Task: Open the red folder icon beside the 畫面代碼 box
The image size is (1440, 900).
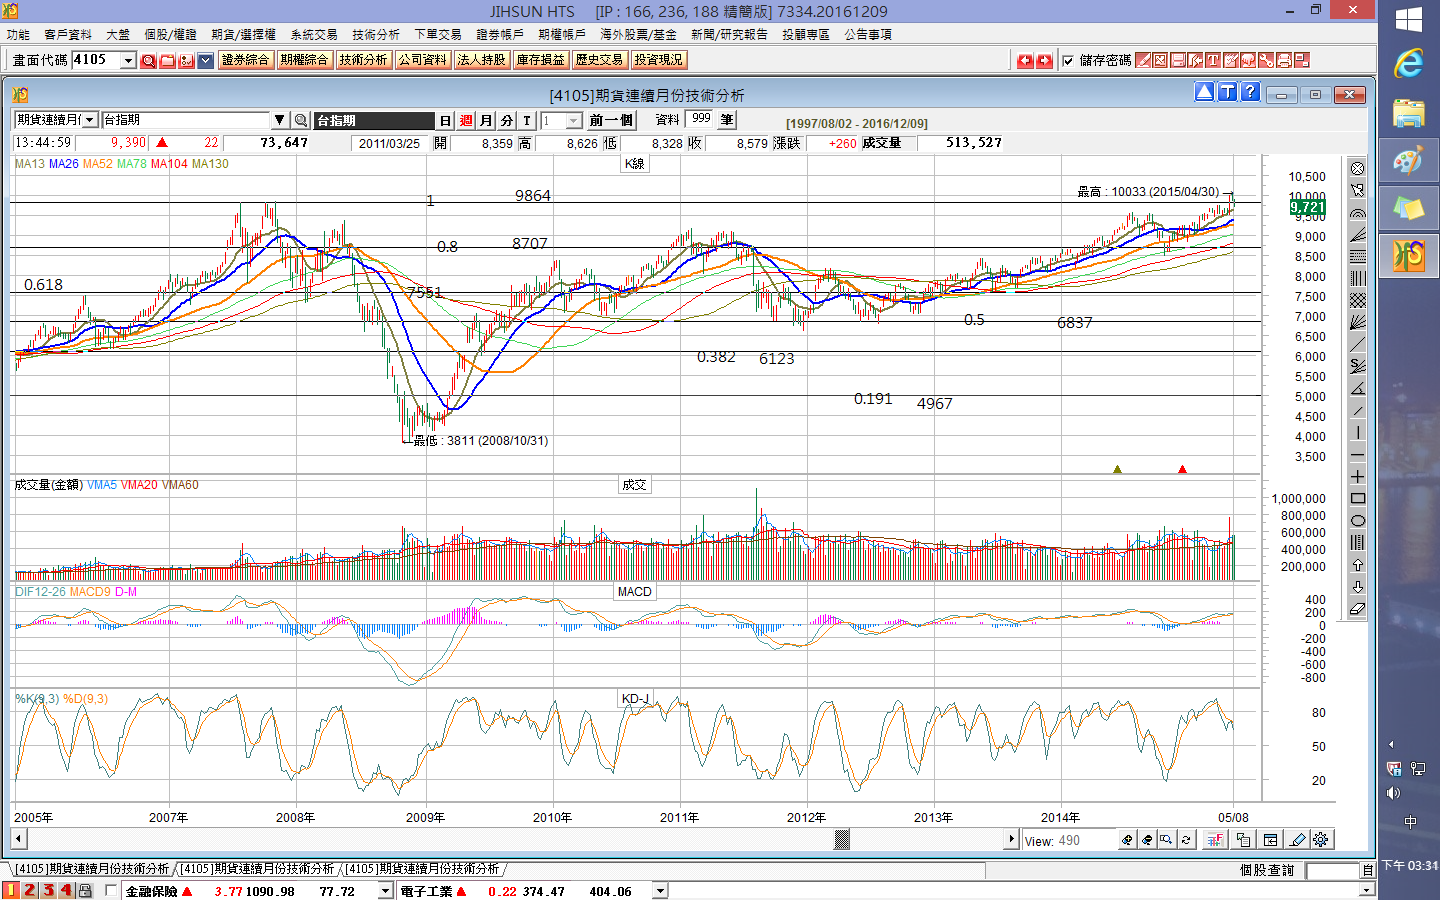Action: coord(167,61)
